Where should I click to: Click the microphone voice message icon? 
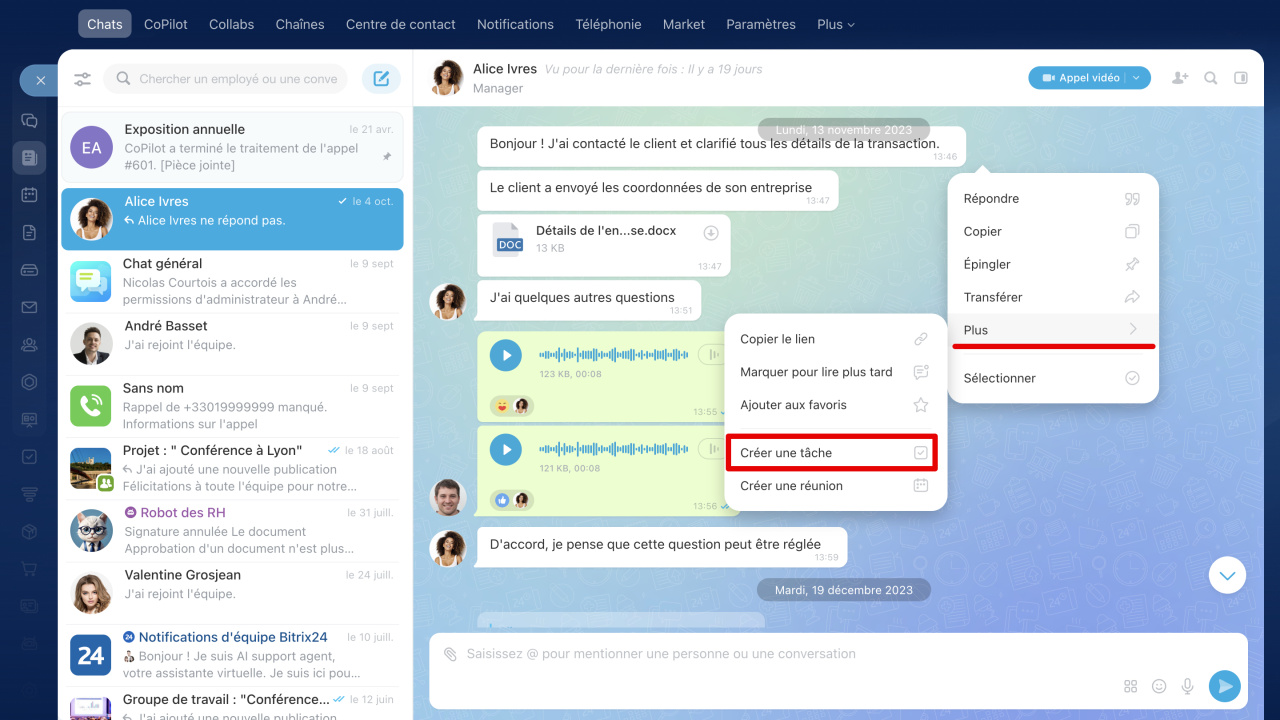(1188, 686)
